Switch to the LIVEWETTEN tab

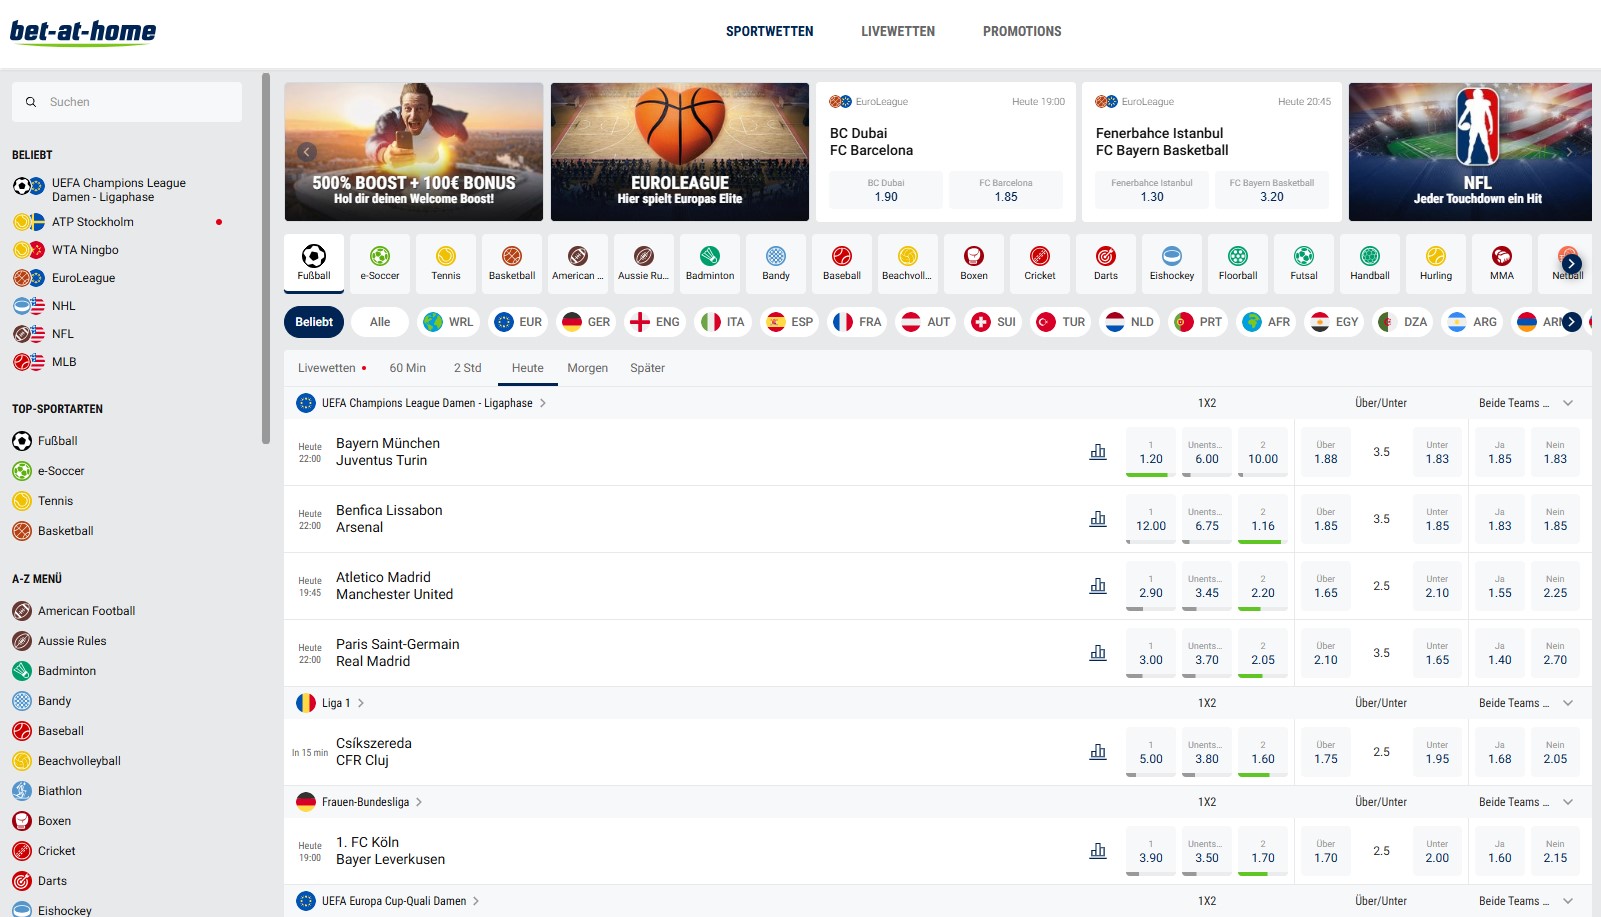(x=896, y=31)
